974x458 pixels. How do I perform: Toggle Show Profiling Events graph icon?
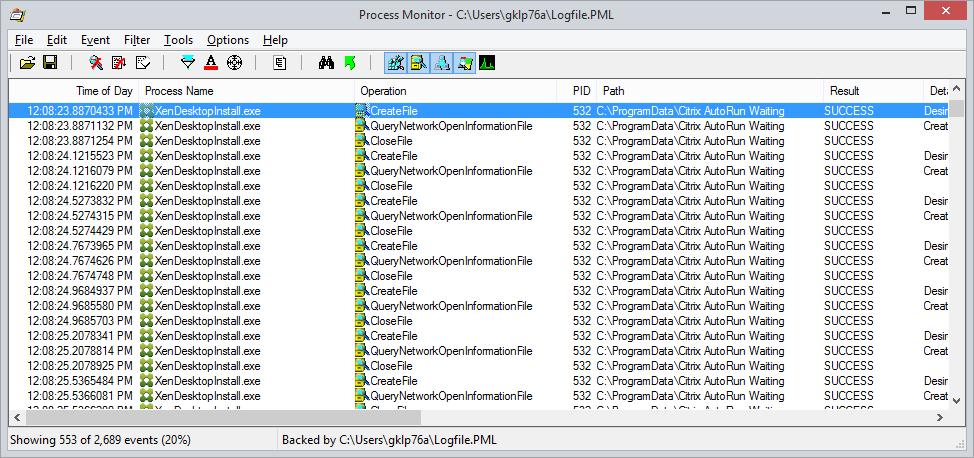487,63
